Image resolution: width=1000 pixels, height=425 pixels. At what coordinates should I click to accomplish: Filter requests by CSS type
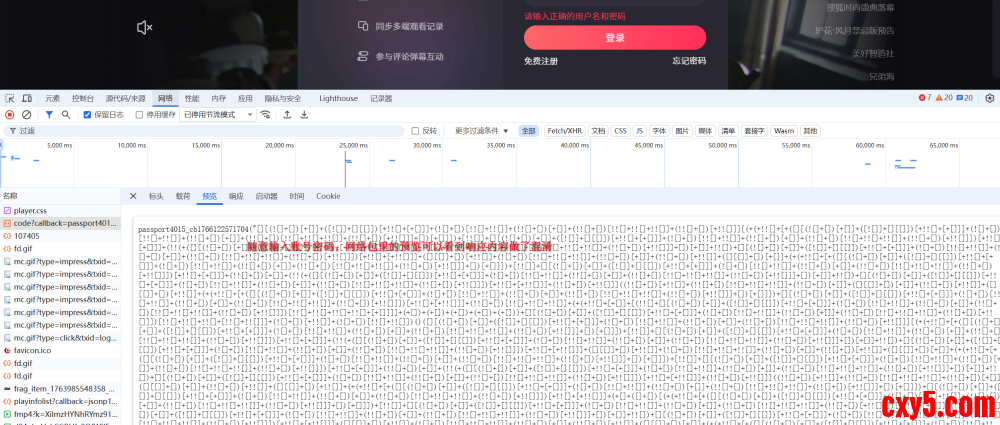coord(620,131)
